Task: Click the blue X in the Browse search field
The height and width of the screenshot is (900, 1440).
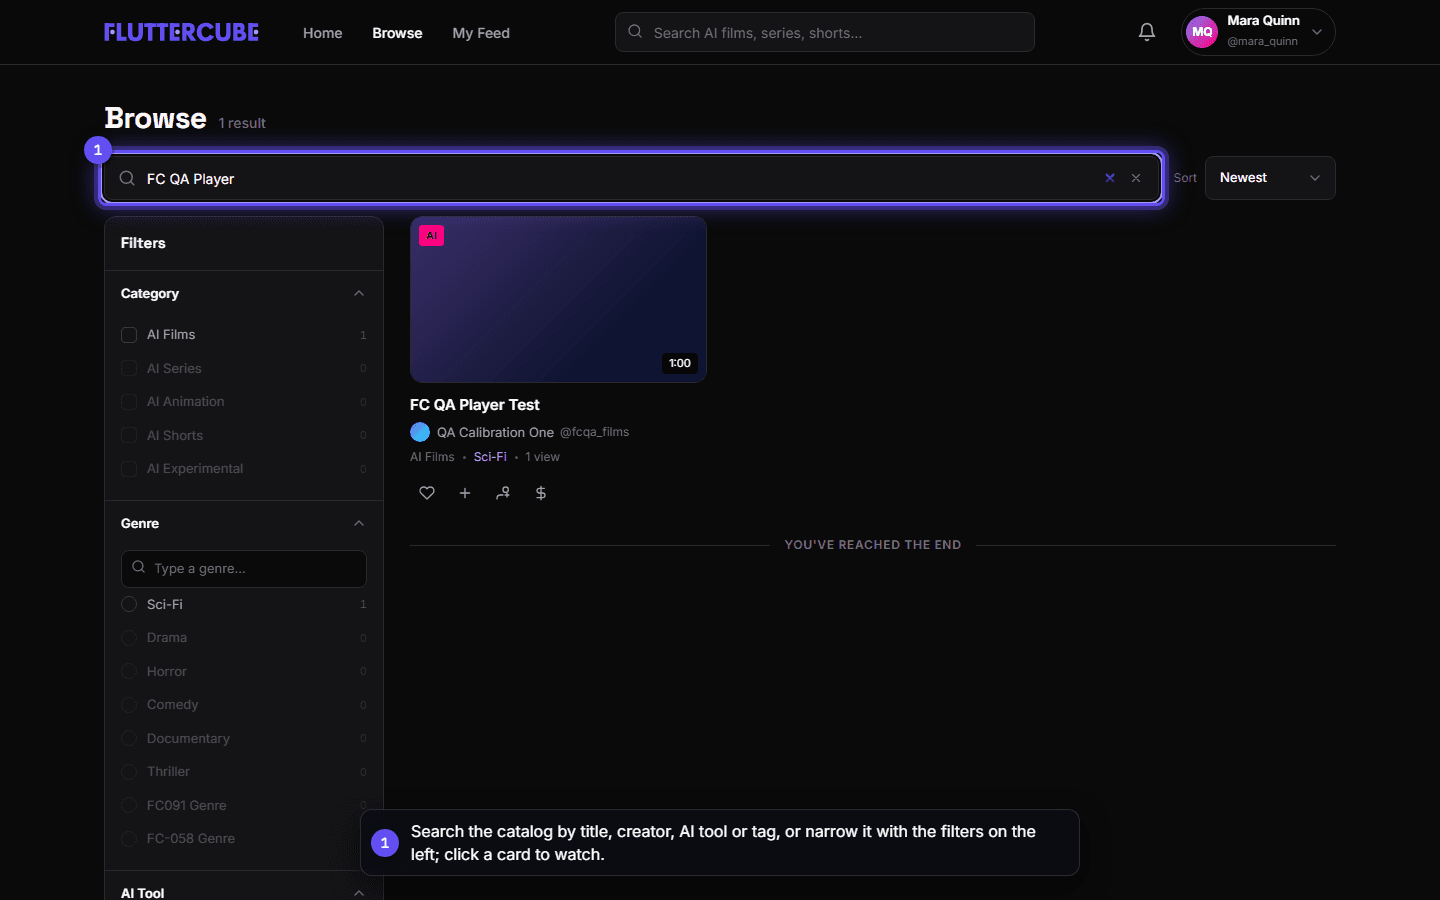Action: pos(1110,178)
